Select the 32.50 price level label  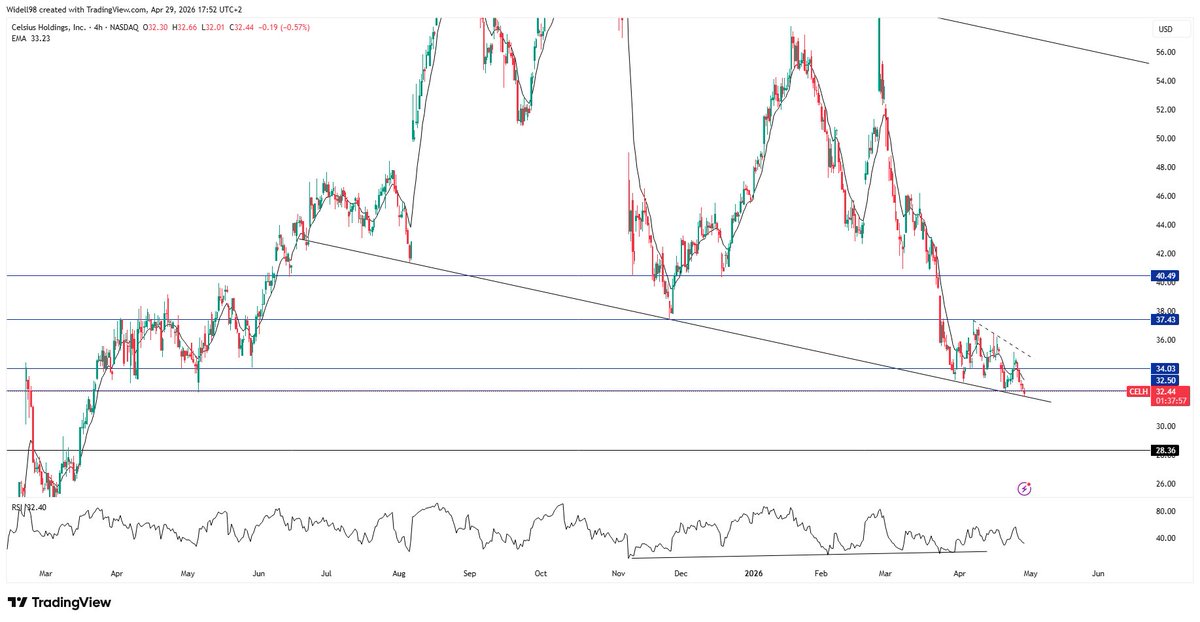(x=1167, y=380)
